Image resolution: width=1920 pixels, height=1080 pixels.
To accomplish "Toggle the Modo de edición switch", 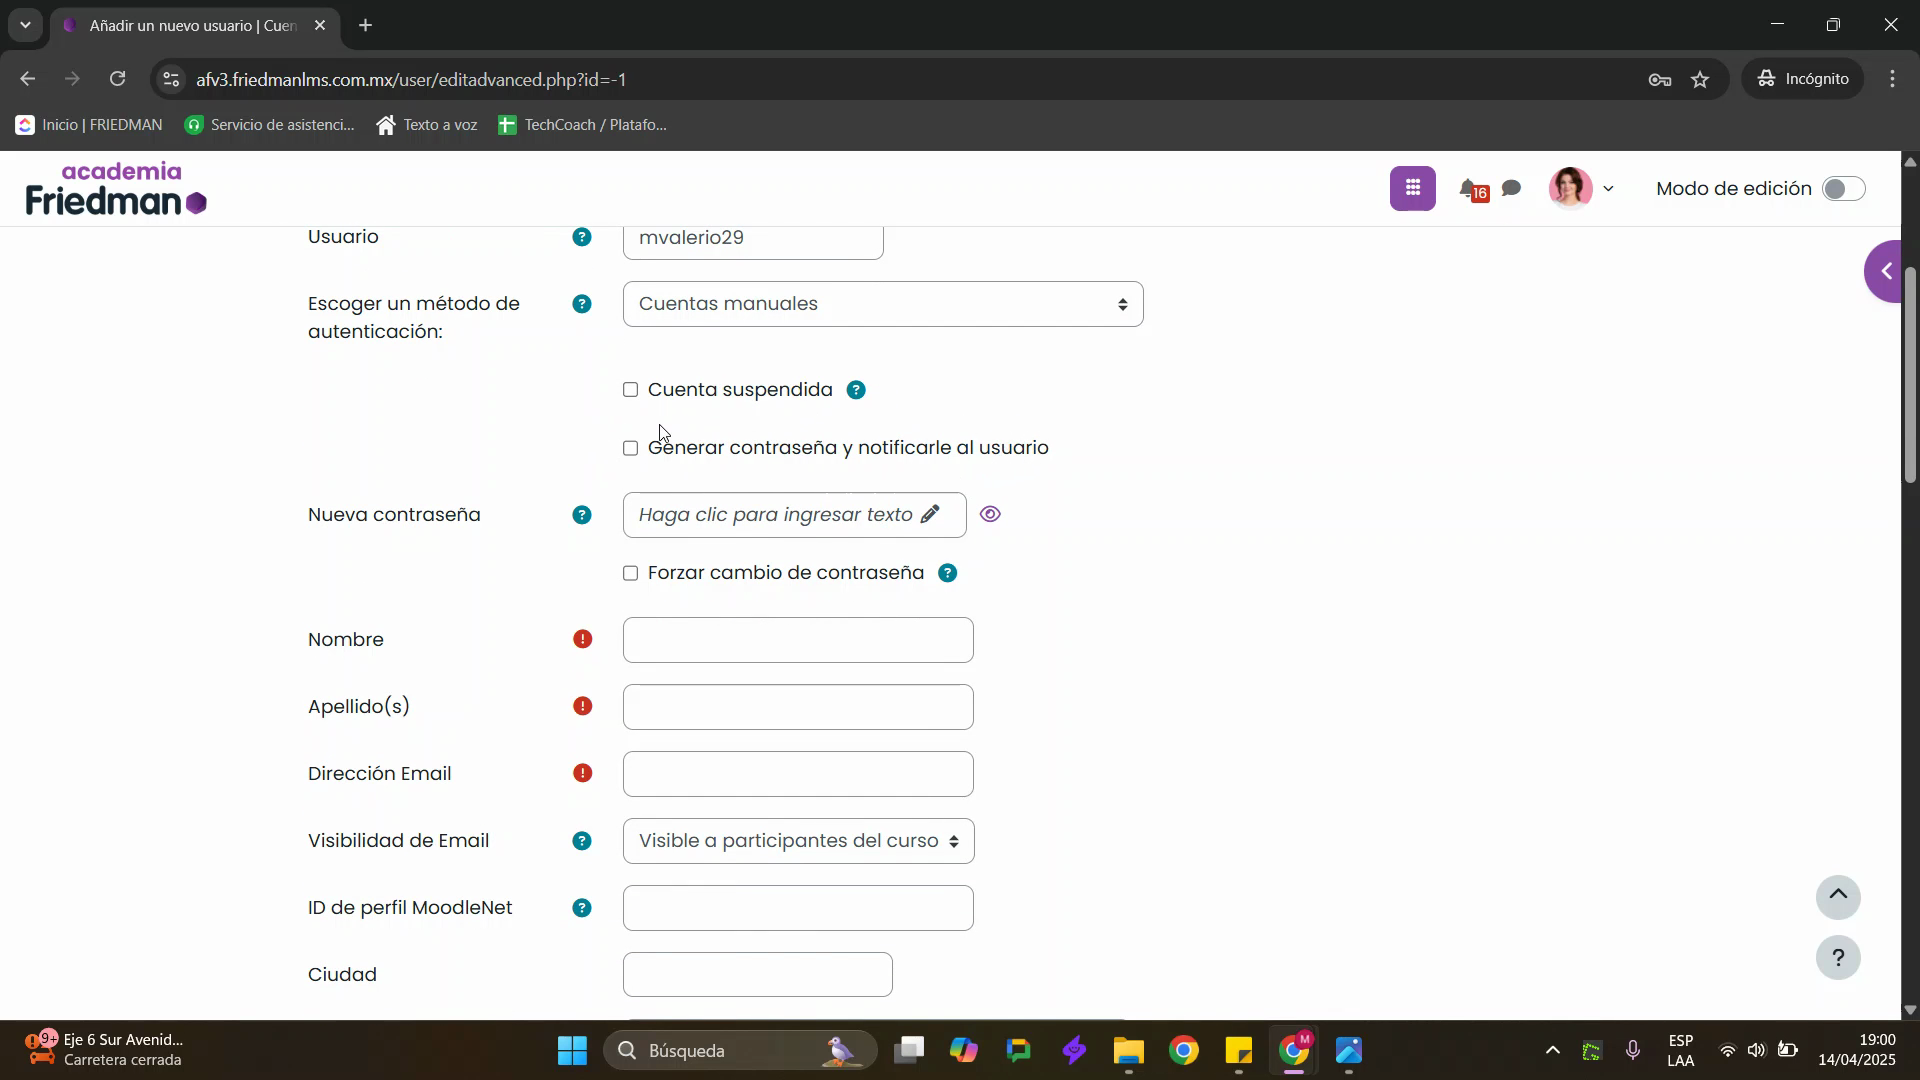I will coord(1842,189).
